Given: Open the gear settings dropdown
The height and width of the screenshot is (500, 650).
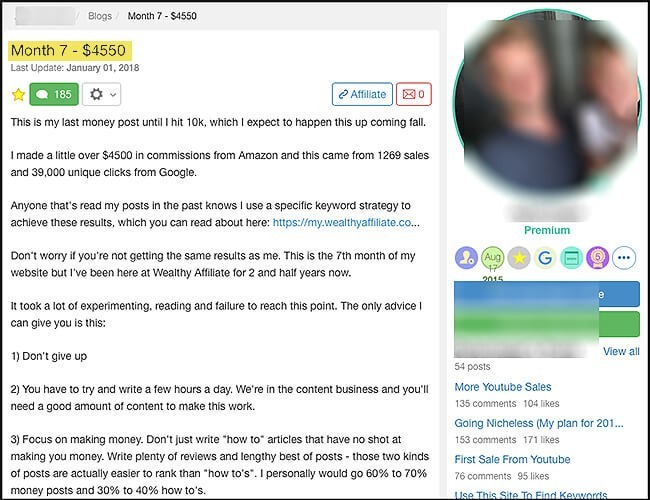Looking at the screenshot, I should pyautogui.click(x=102, y=95).
